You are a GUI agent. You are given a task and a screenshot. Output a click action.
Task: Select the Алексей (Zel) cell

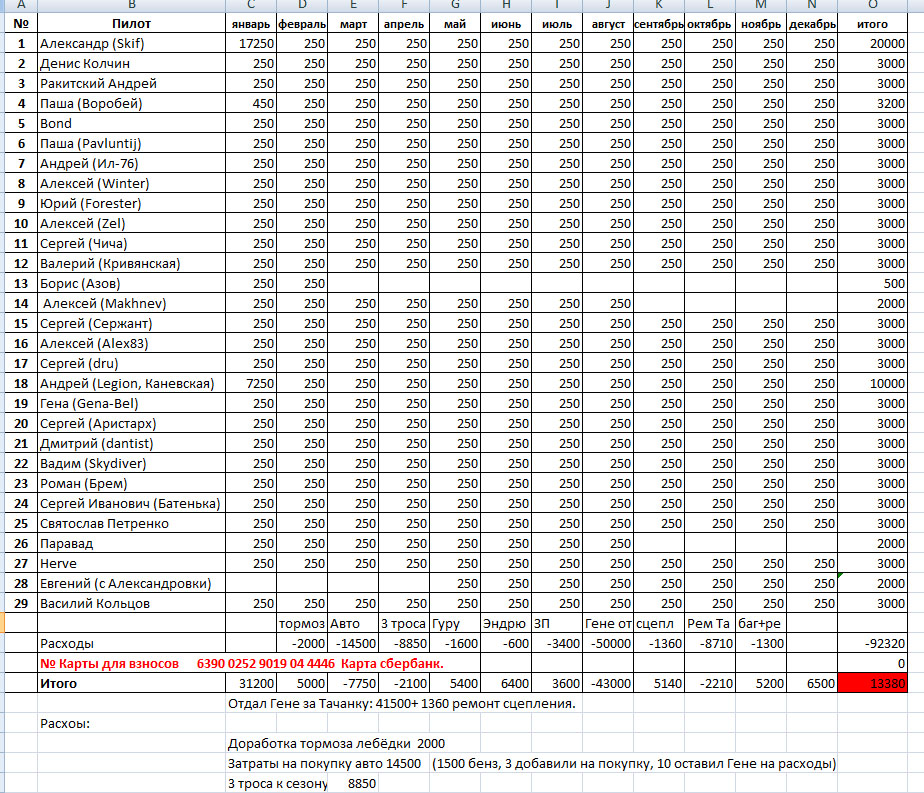tap(131, 224)
